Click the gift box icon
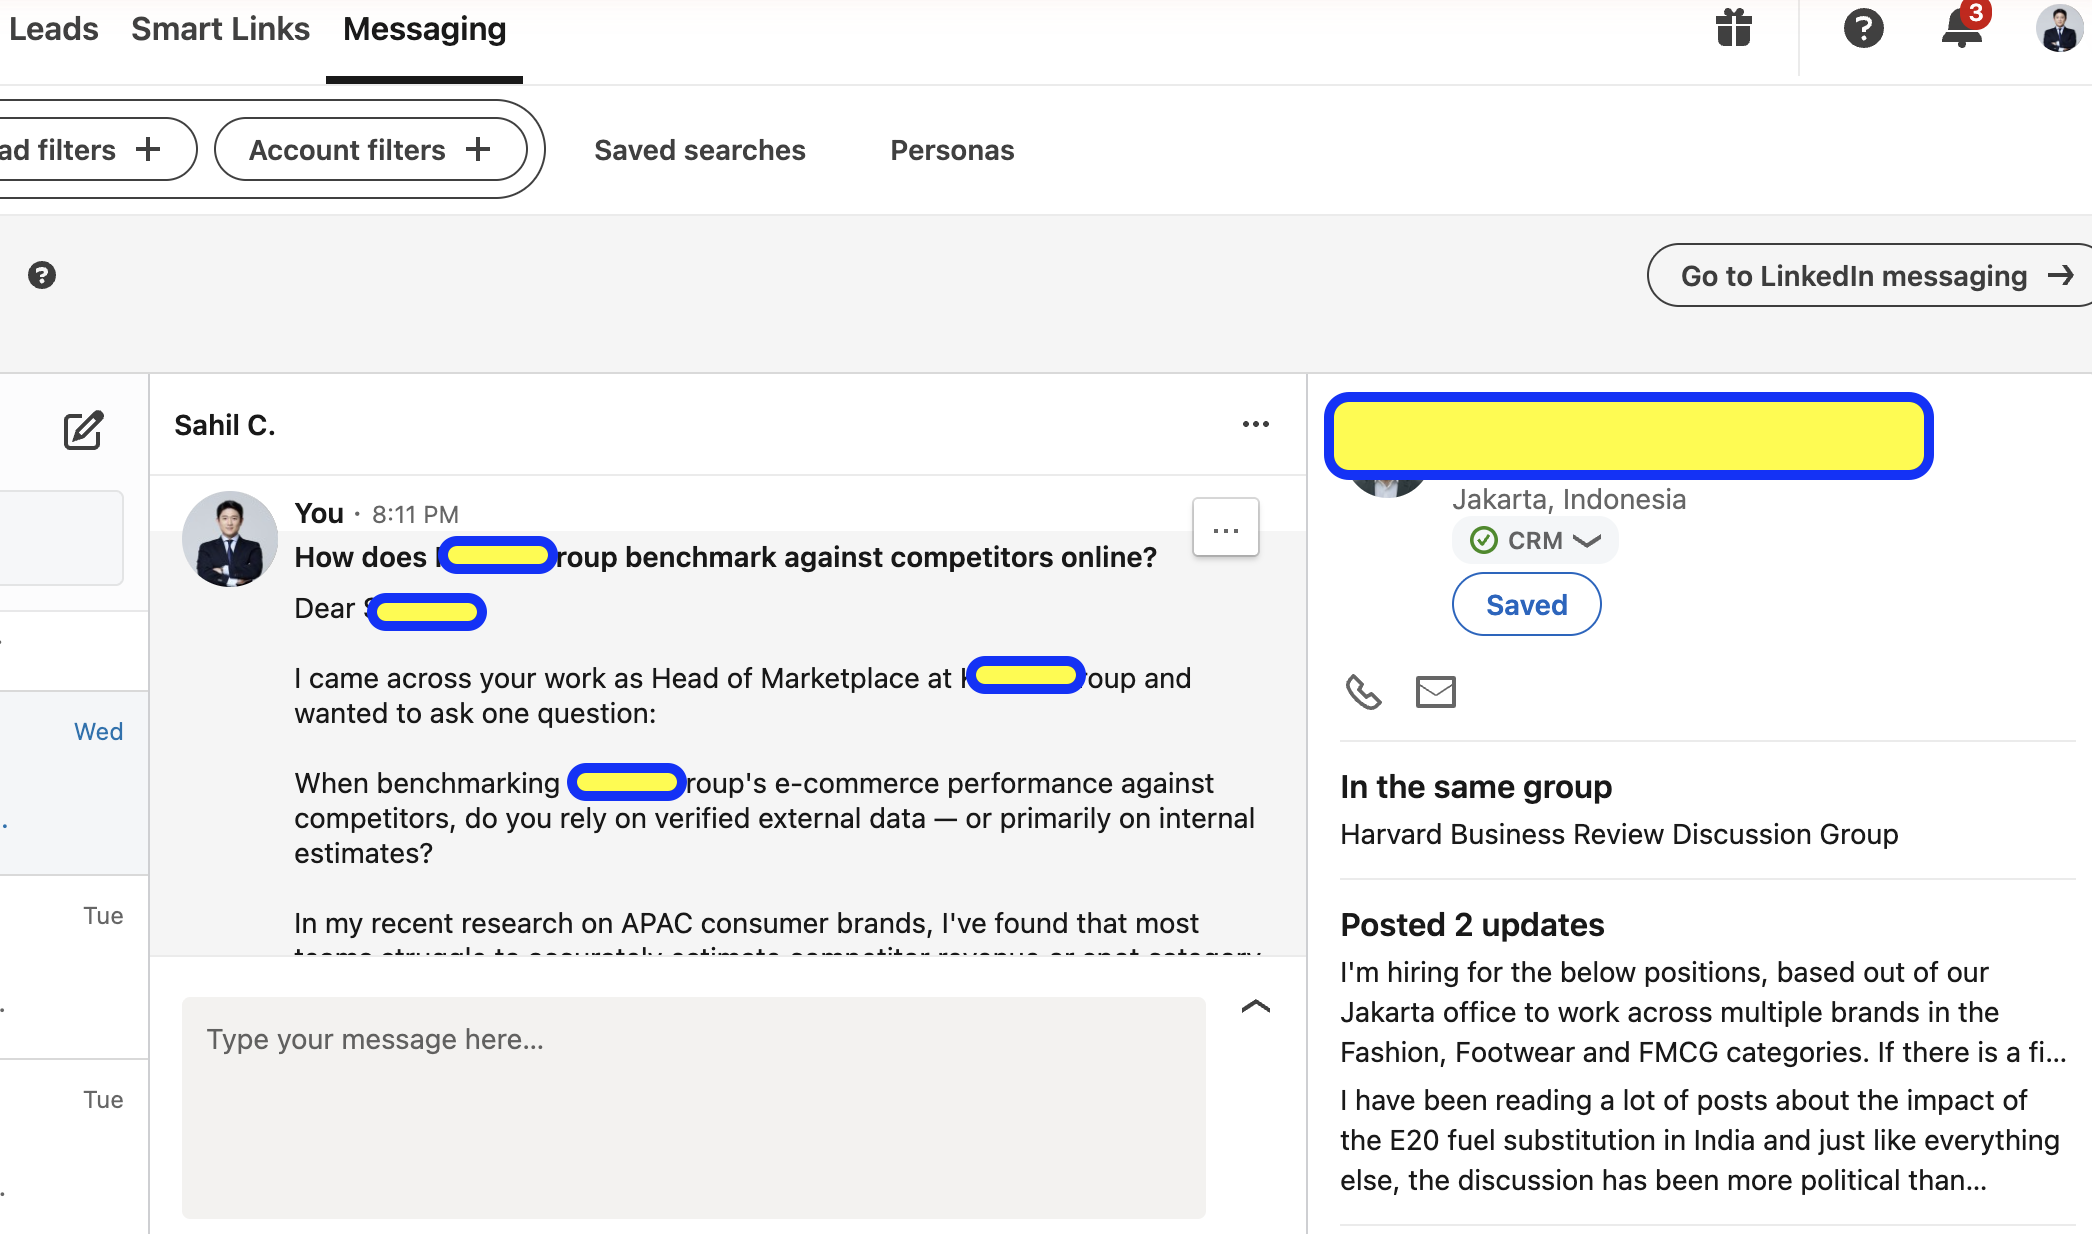The height and width of the screenshot is (1234, 2092). [x=1733, y=29]
